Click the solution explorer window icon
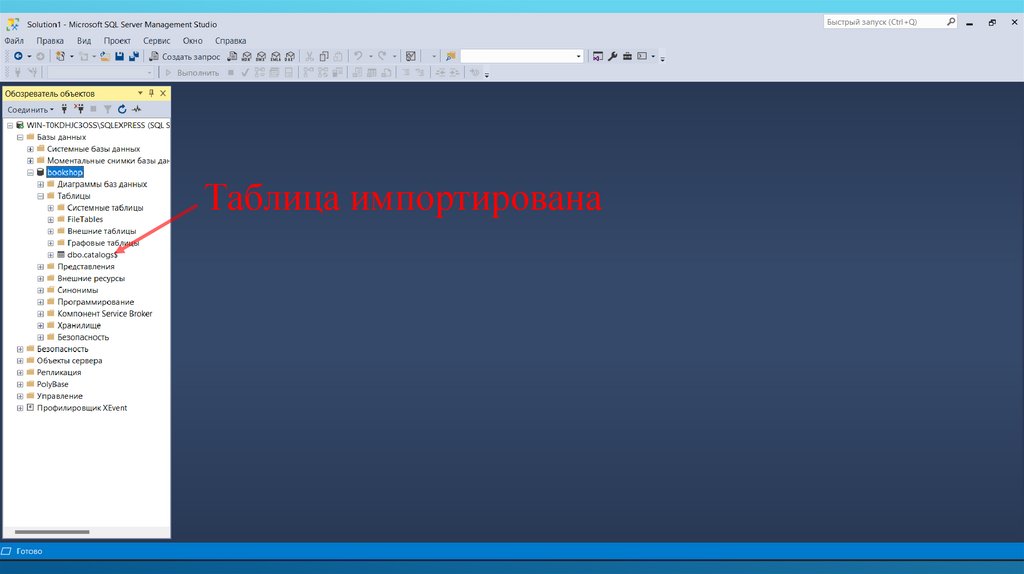The height and width of the screenshot is (574, 1024). [x=598, y=56]
